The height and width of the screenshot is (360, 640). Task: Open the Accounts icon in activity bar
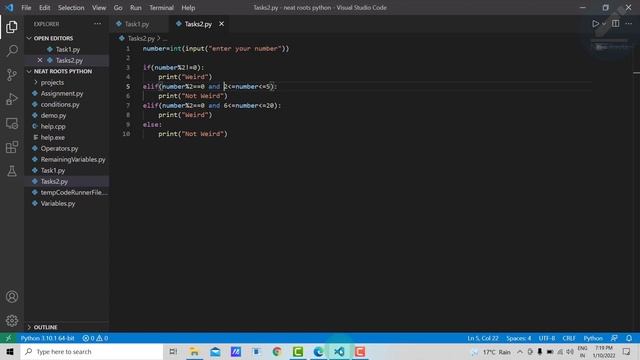(12, 296)
